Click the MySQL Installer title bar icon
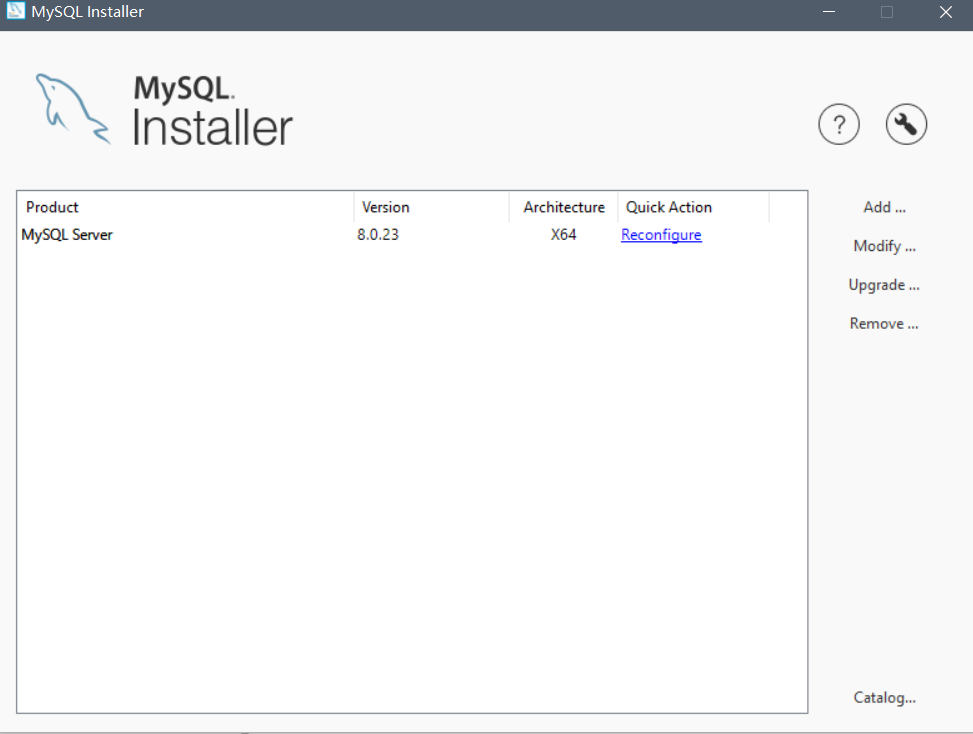973x734 pixels. pyautogui.click(x=15, y=11)
